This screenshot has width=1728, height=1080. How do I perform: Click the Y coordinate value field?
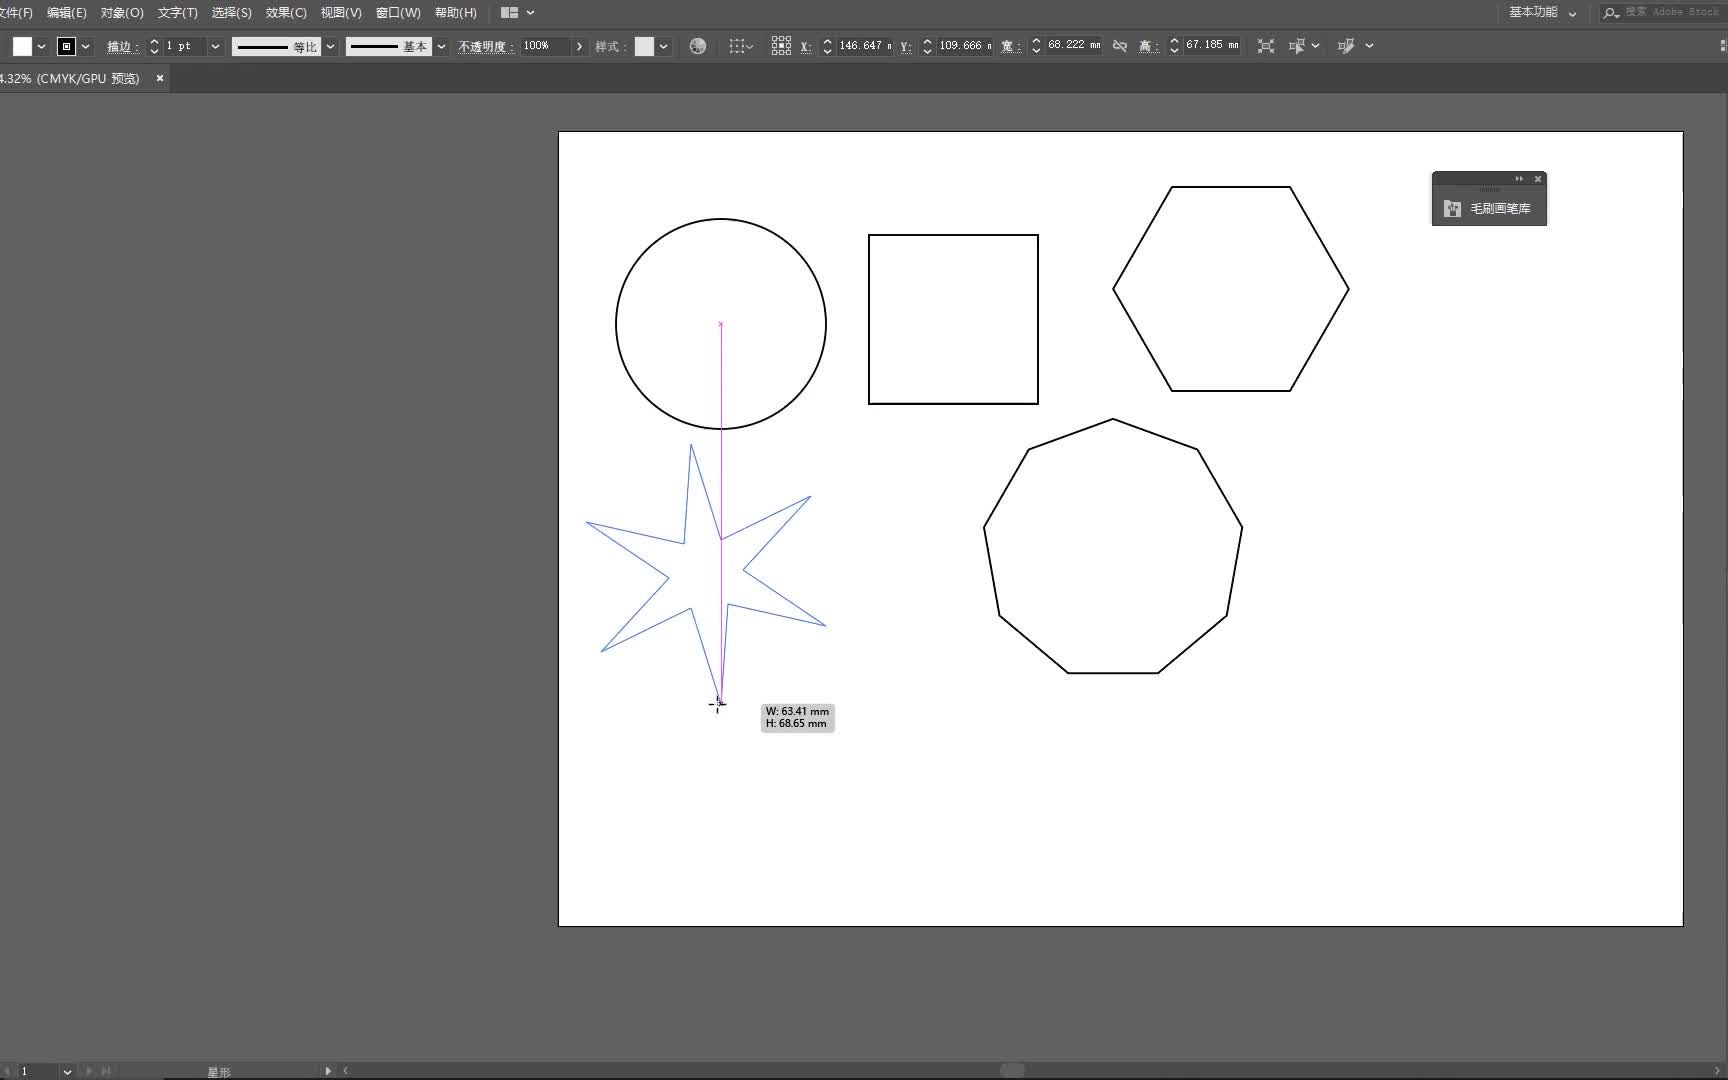tap(965, 46)
